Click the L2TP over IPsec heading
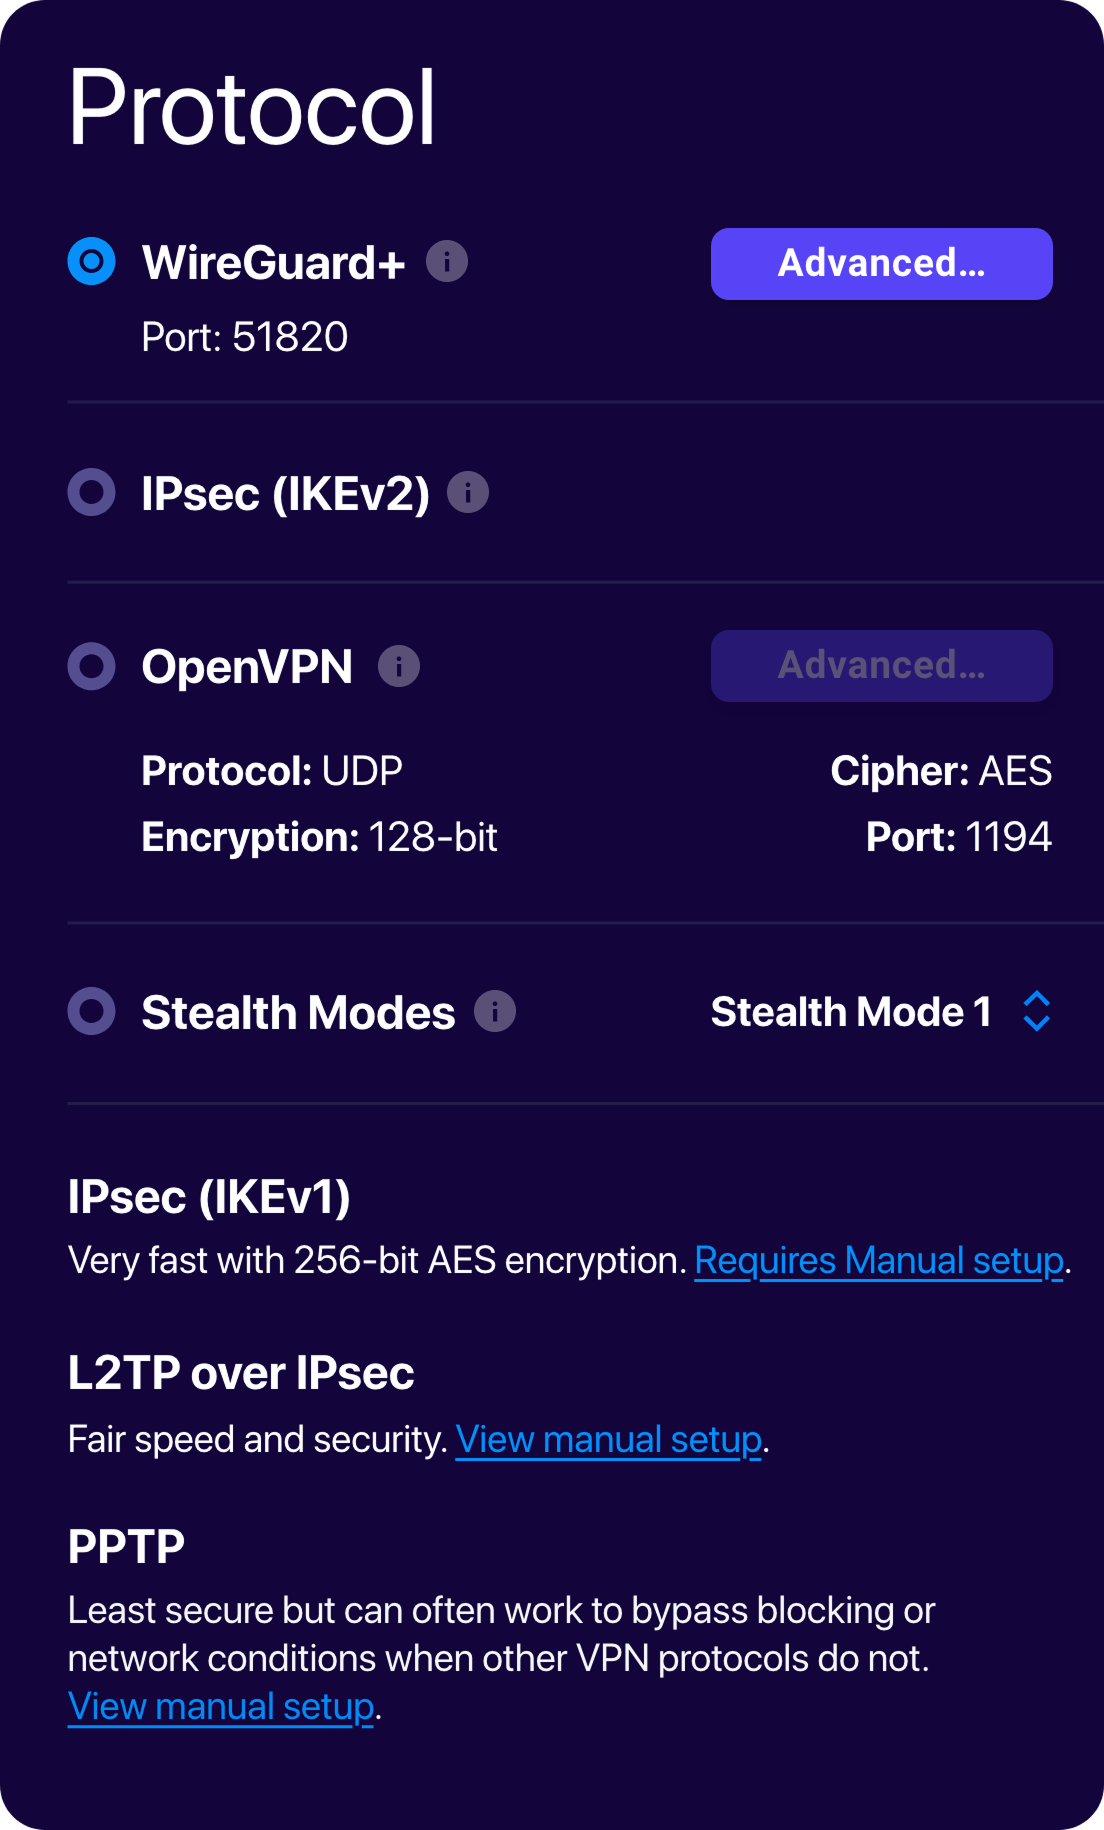This screenshot has height=1830, width=1104. 241,1372
